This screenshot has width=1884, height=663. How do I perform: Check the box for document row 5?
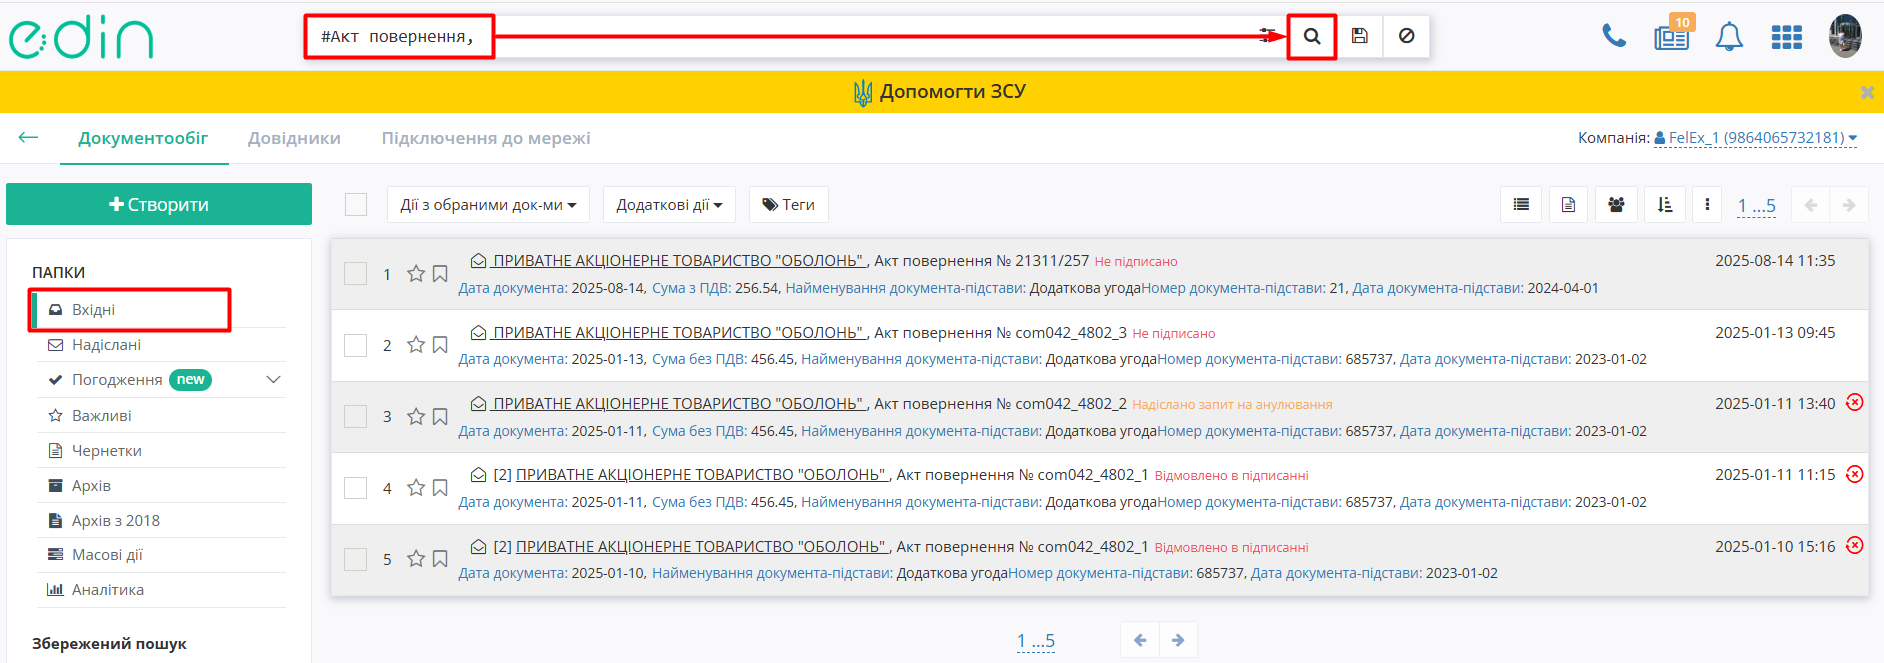[x=355, y=559]
